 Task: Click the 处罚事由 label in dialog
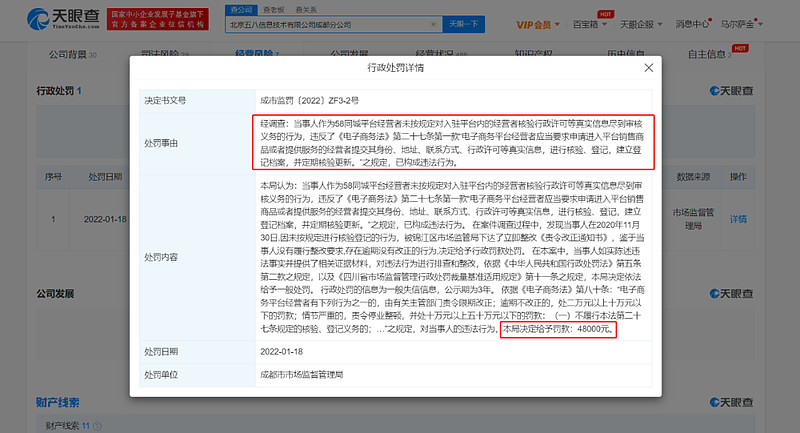point(161,143)
